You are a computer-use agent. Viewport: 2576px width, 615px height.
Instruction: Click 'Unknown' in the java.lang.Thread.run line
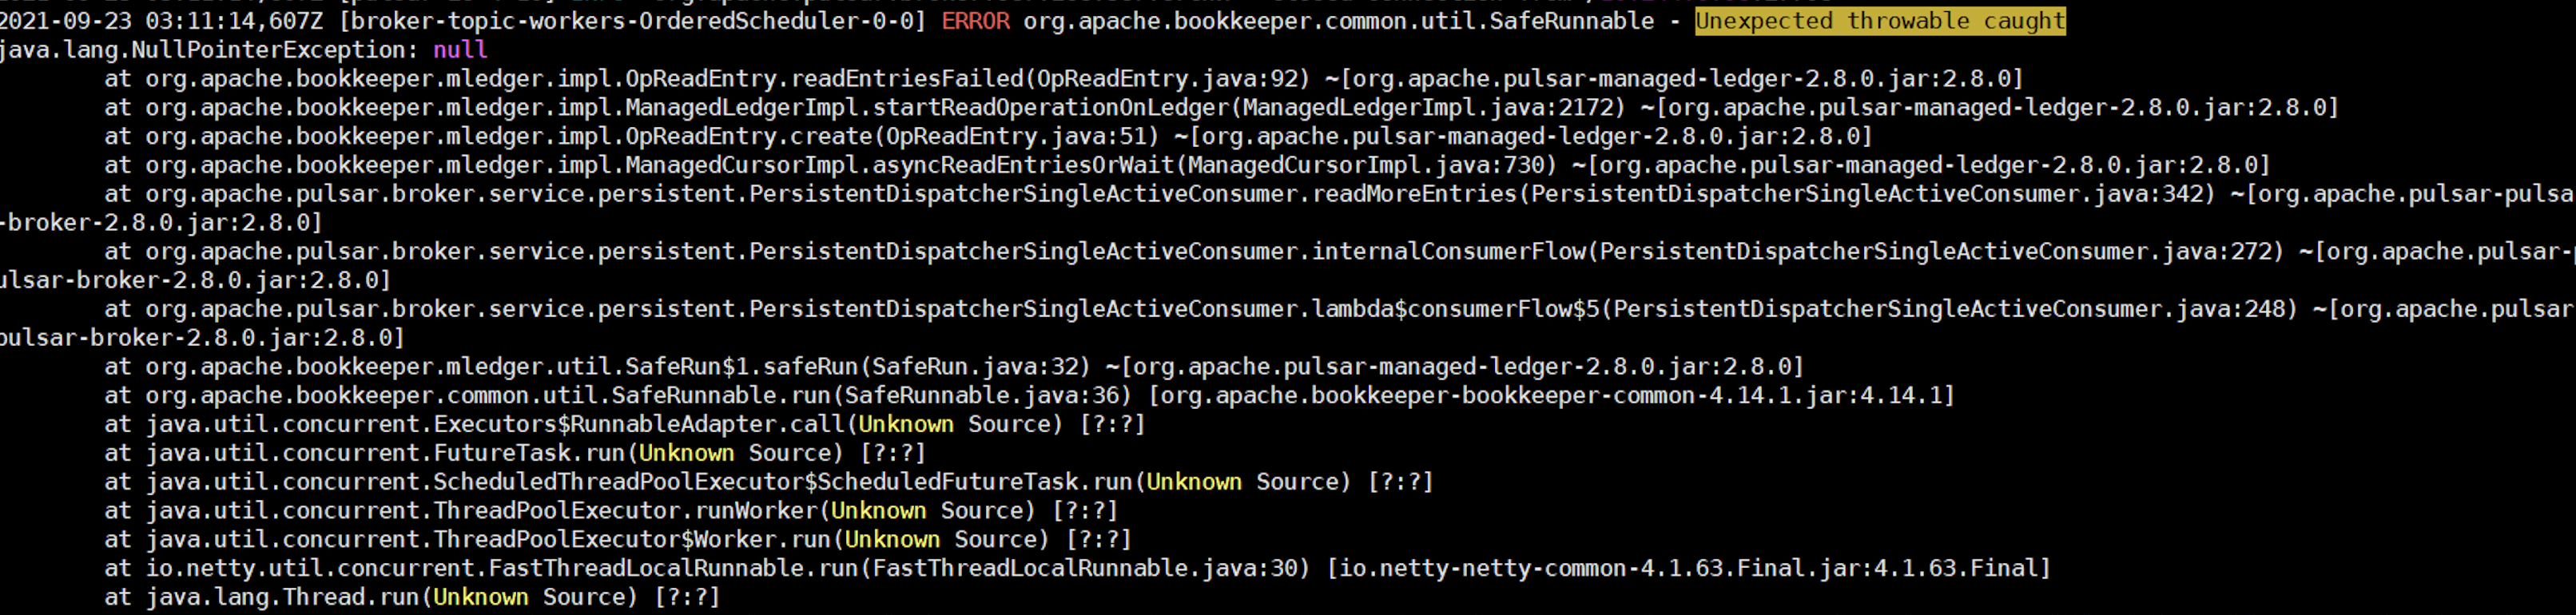point(481,598)
